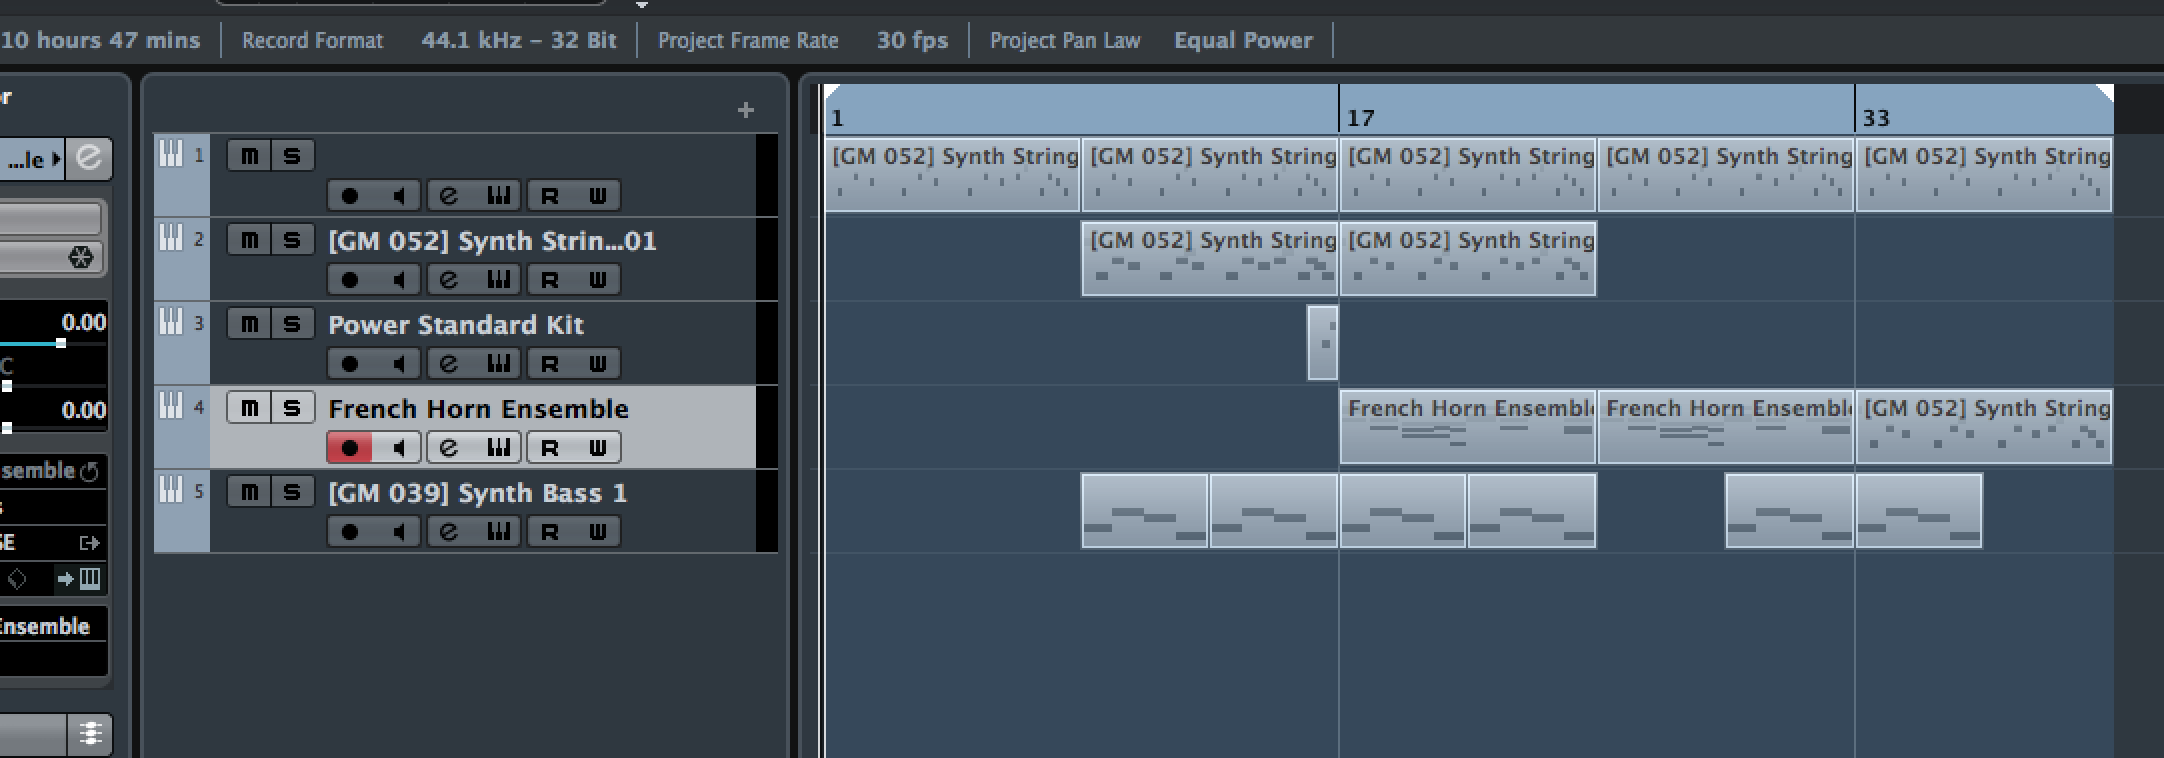The image size is (2164, 758).
Task: Solo the Synth Strin...01 track
Action: (292, 240)
